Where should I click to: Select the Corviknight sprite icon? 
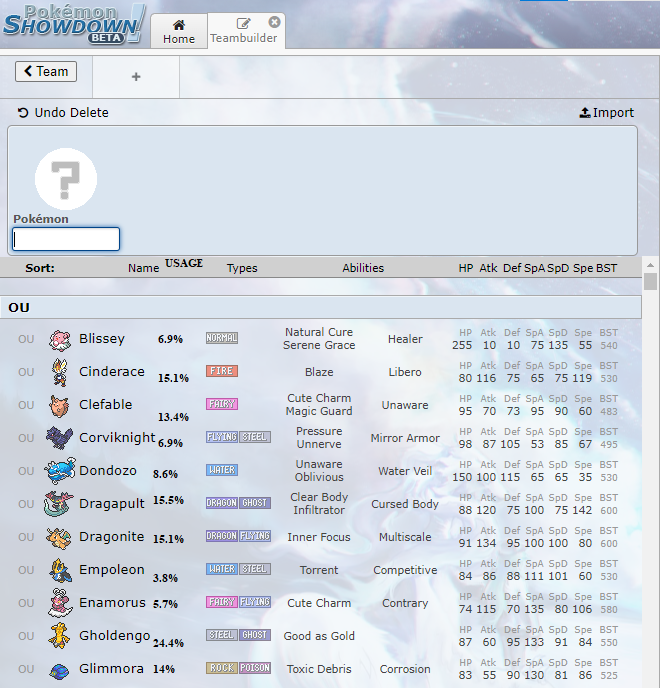point(60,438)
